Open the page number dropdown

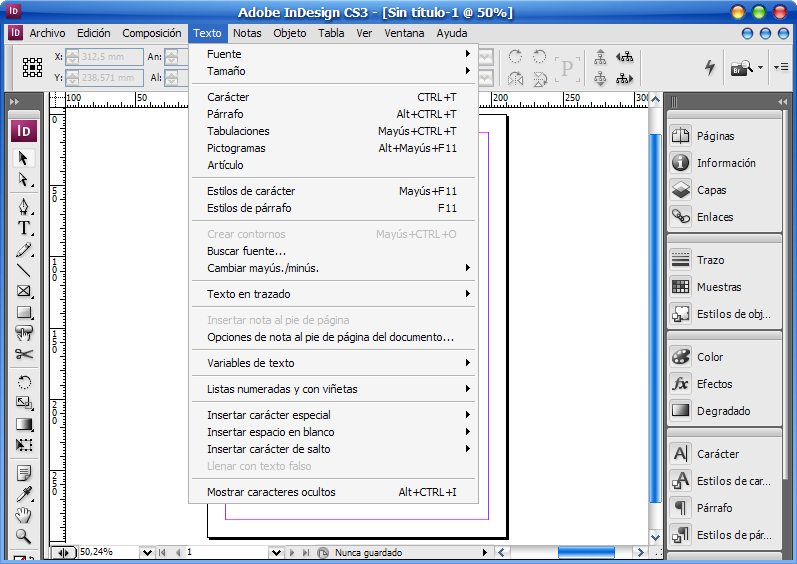275,552
